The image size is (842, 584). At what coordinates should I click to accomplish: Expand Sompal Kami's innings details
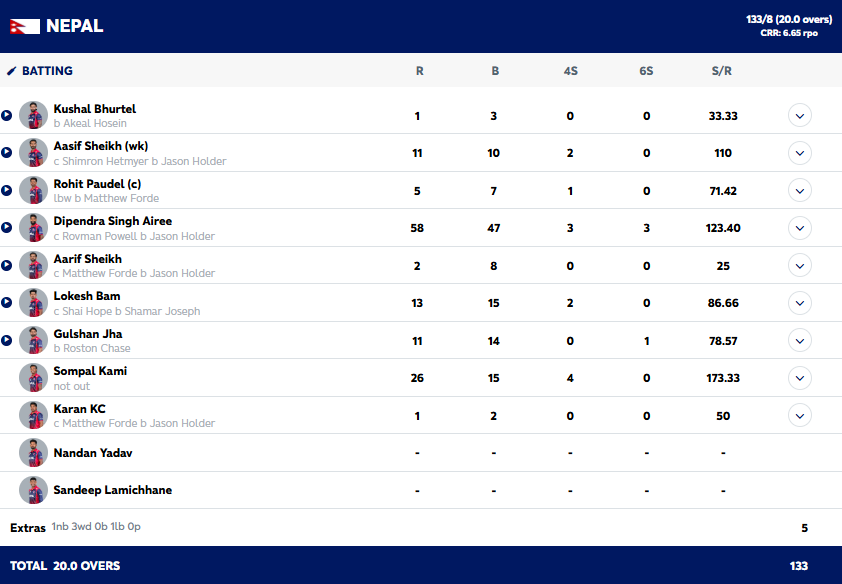coord(799,378)
